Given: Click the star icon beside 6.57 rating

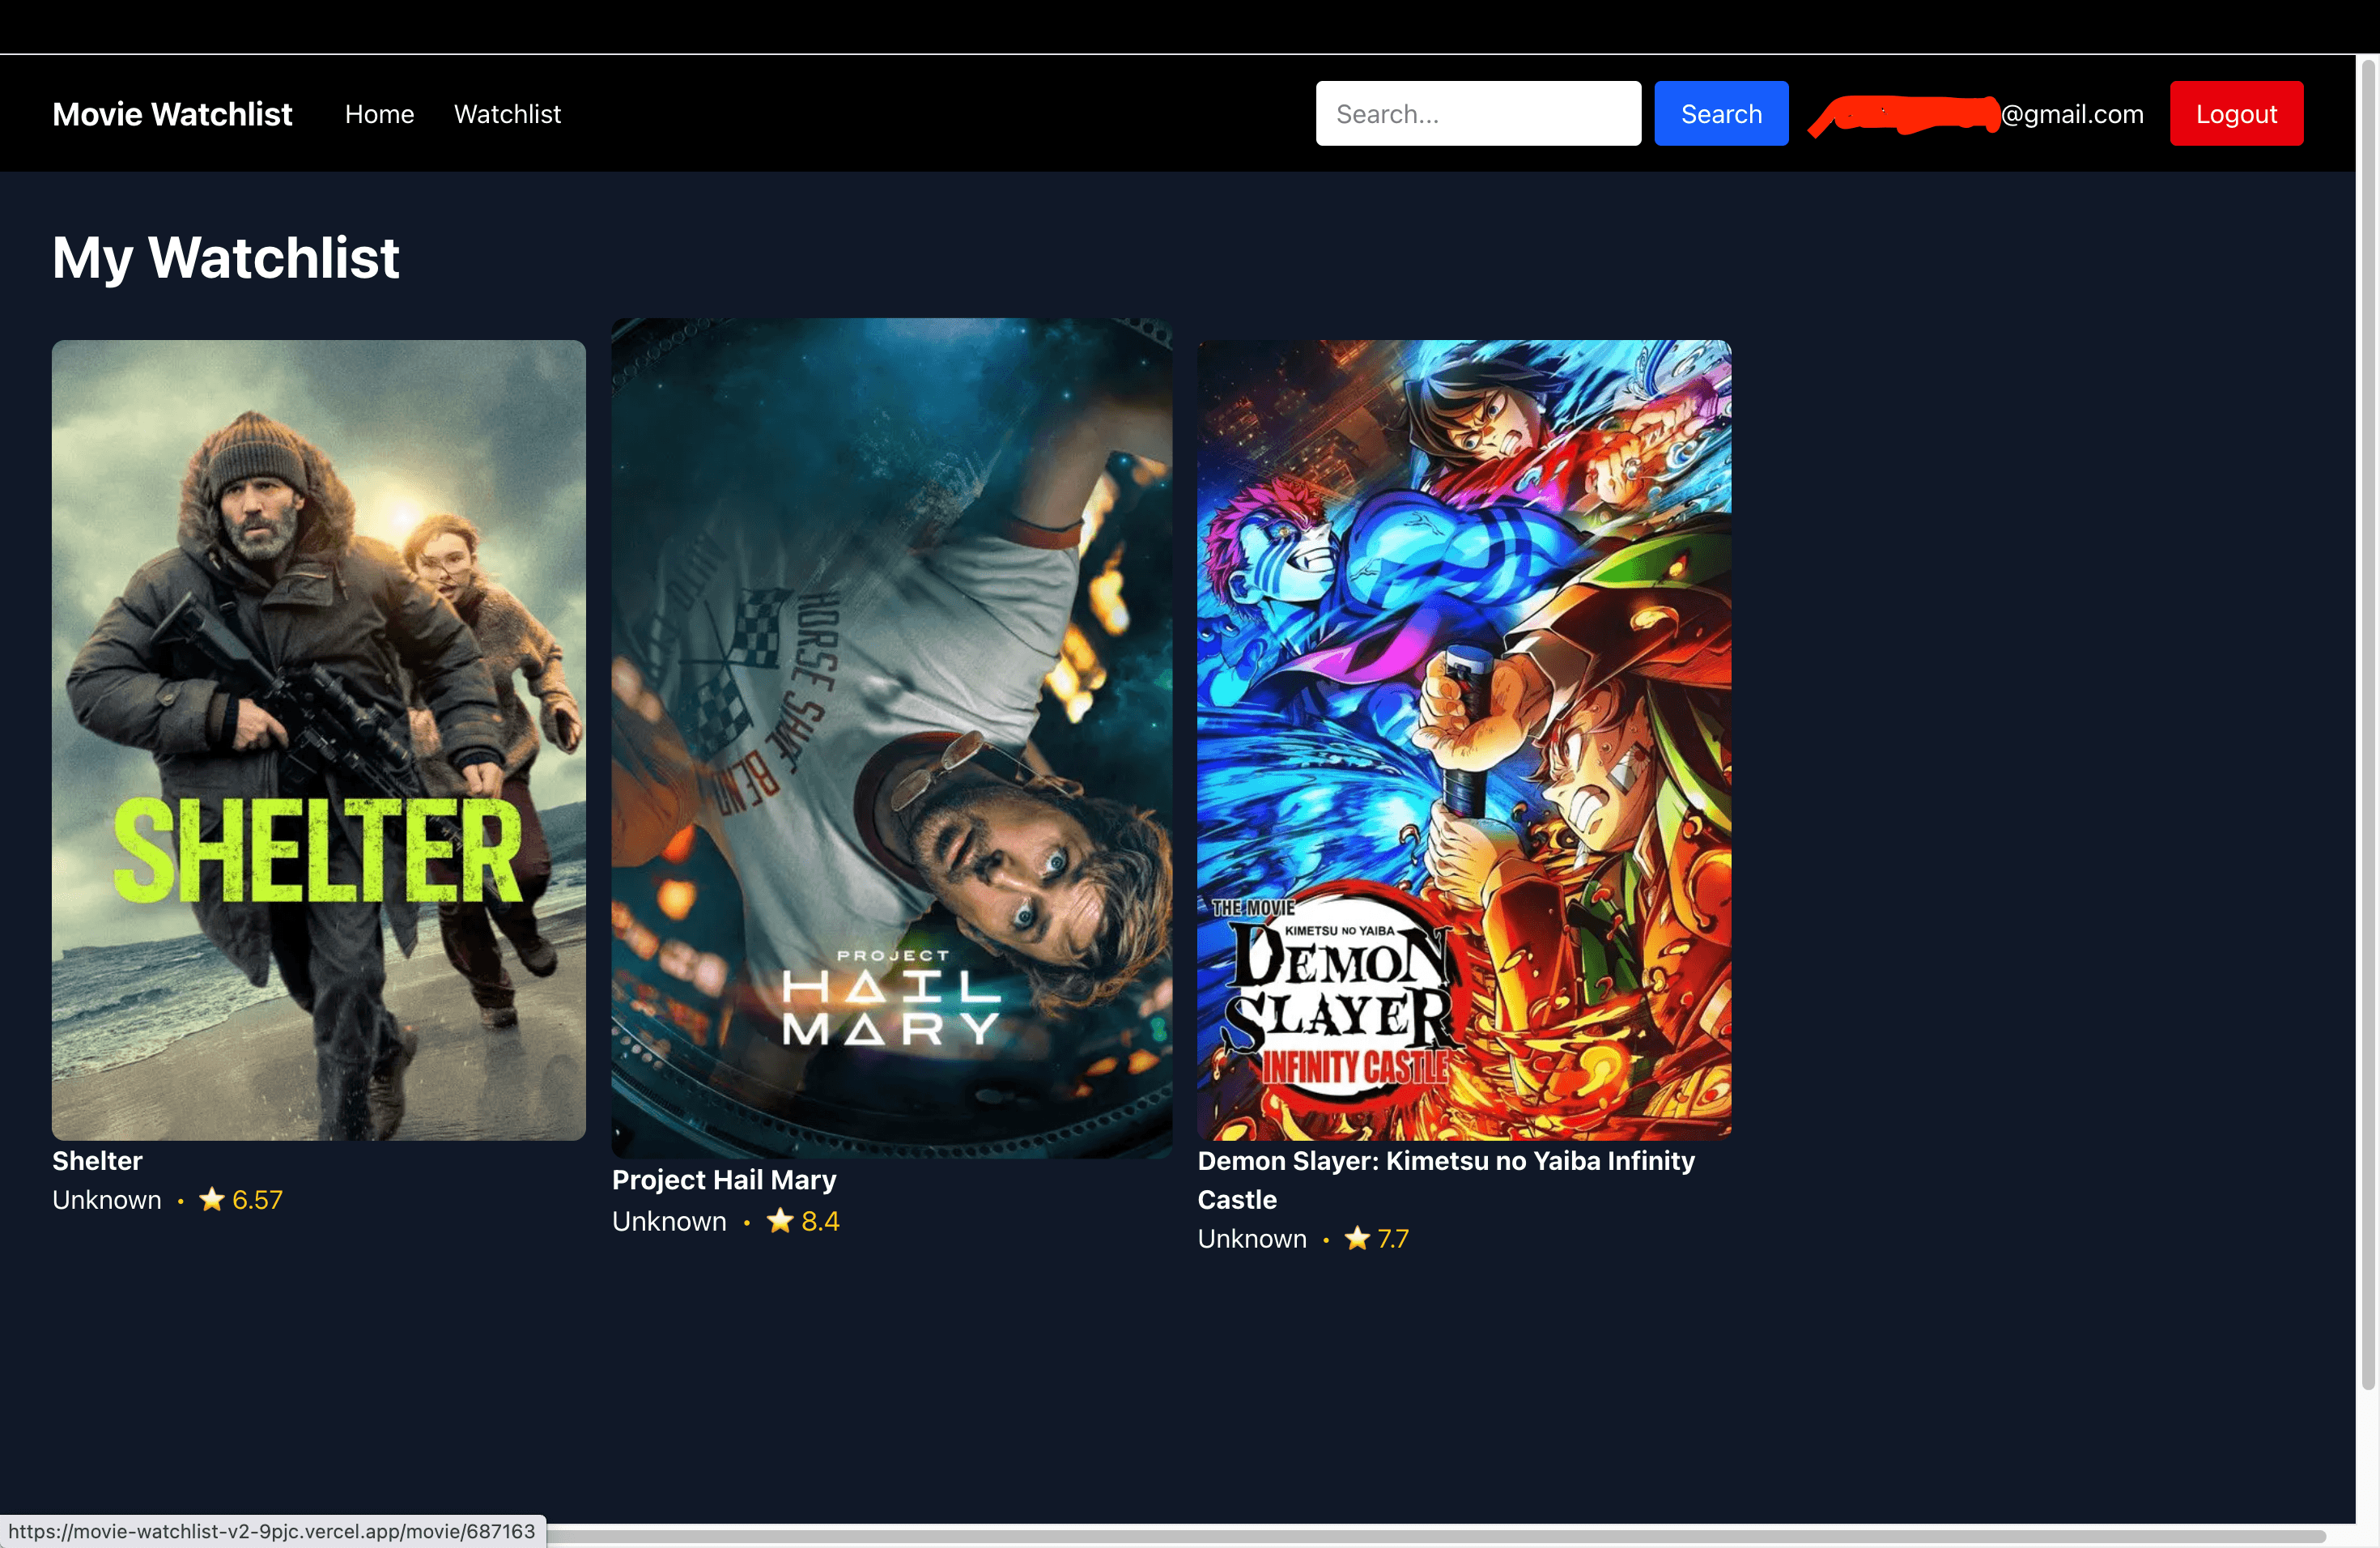Looking at the screenshot, I should (211, 1199).
